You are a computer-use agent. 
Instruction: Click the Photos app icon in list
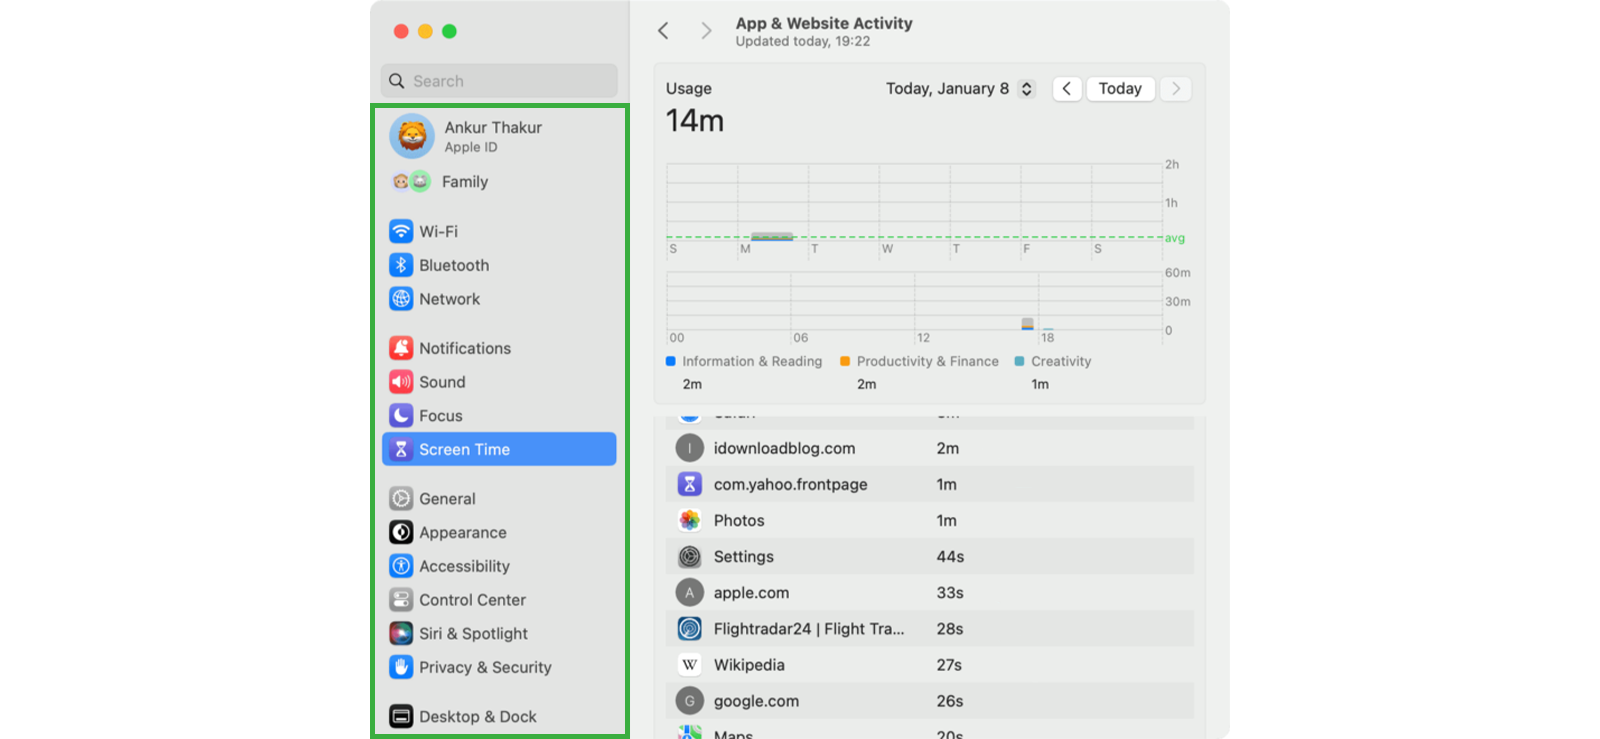coord(689,520)
